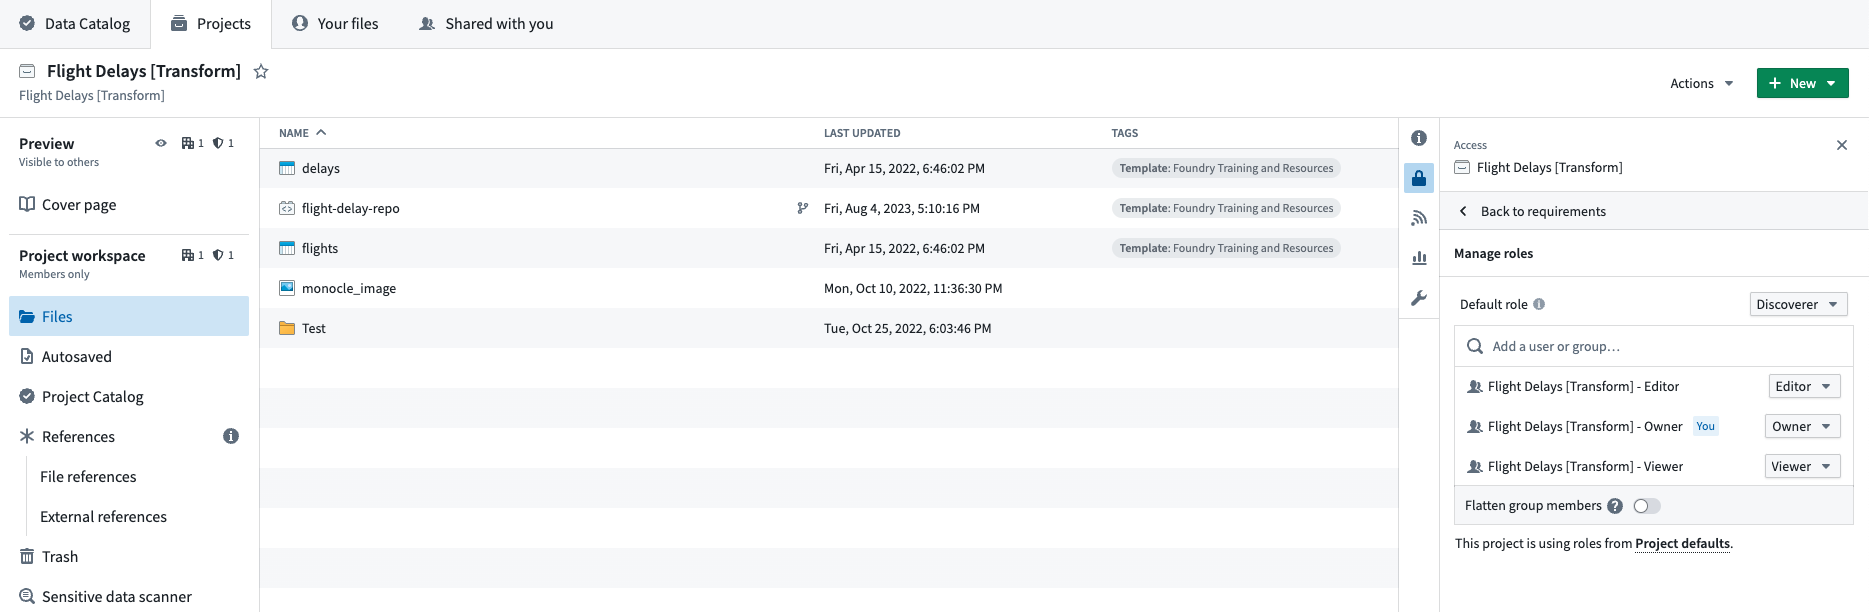This screenshot has height=612, width=1869.
Task: Close the Access panel
Action: point(1842,145)
